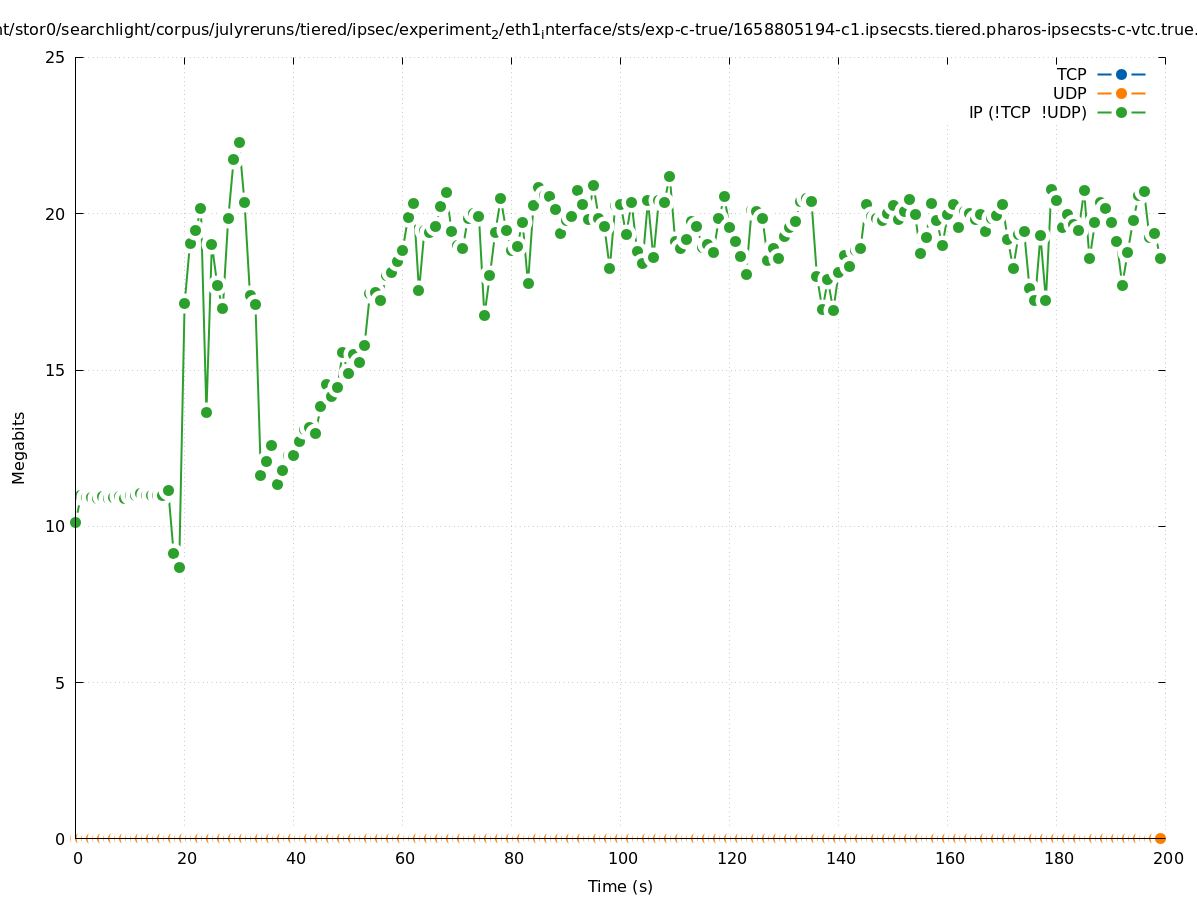Image resolution: width=1197 pixels, height=900 pixels.
Task: Click the x-axis tick label 100
Action: (x=622, y=858)
